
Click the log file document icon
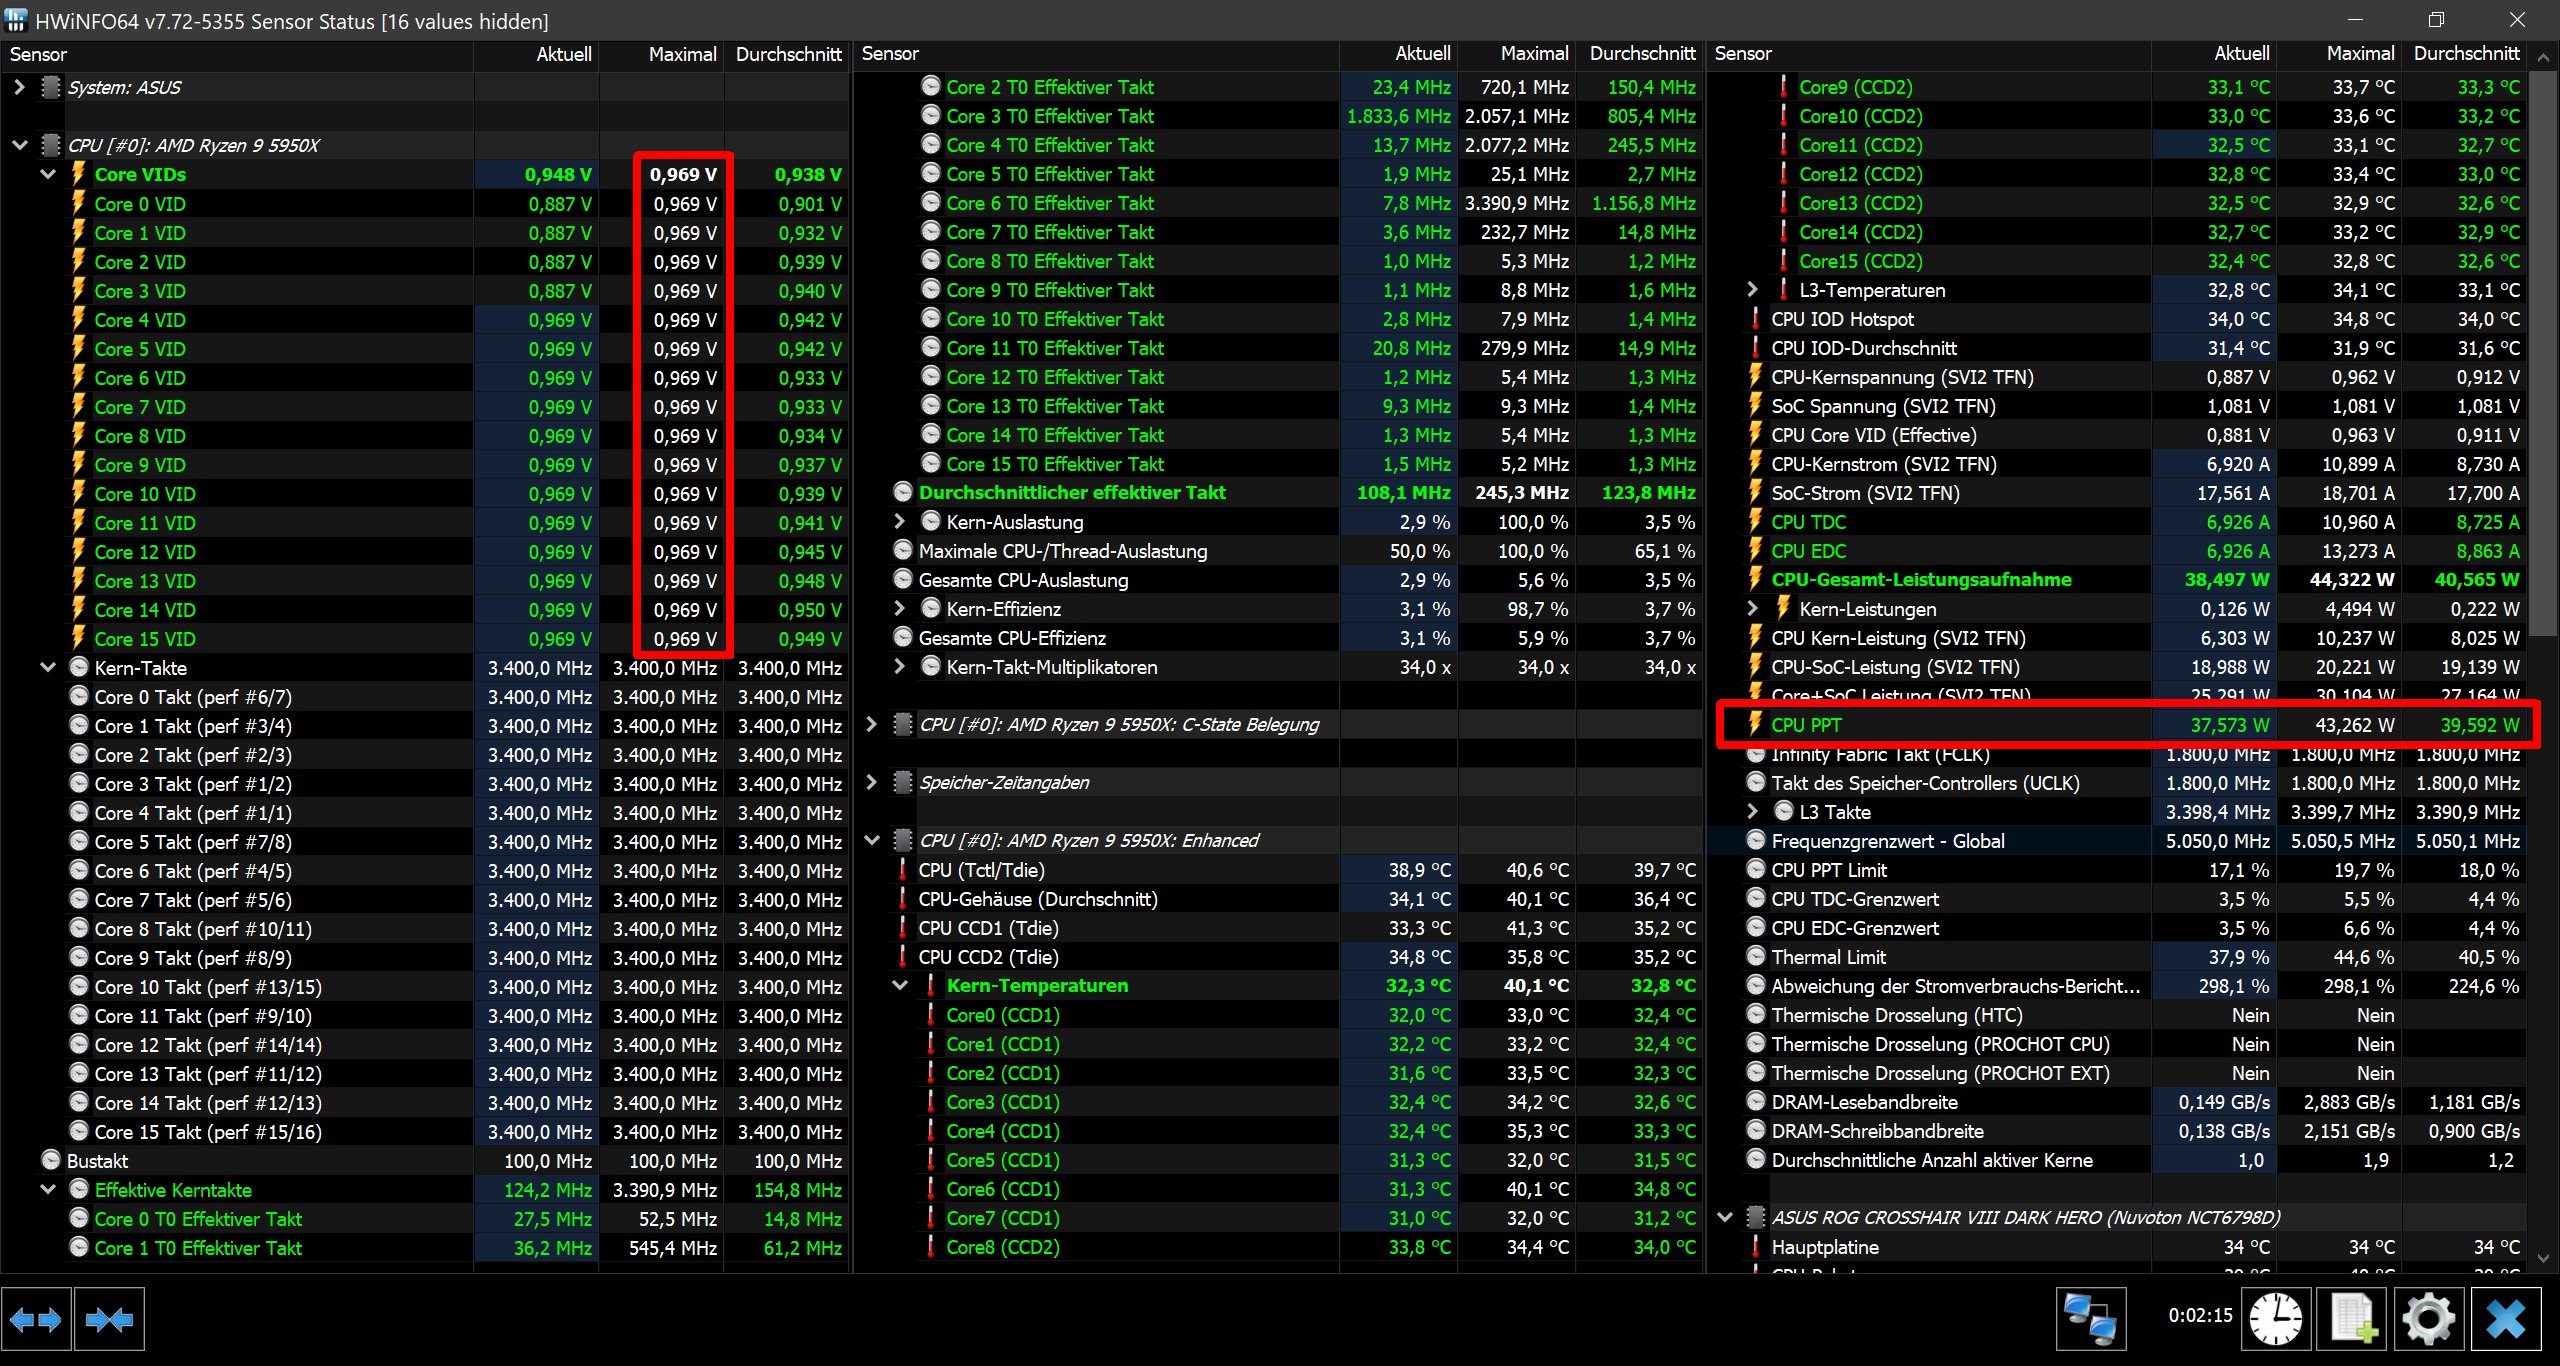point(2353,1320)
